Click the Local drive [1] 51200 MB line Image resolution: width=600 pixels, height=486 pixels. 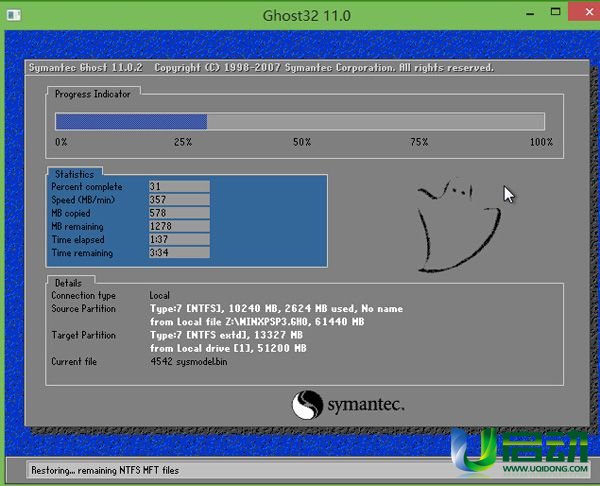(228, 348)
